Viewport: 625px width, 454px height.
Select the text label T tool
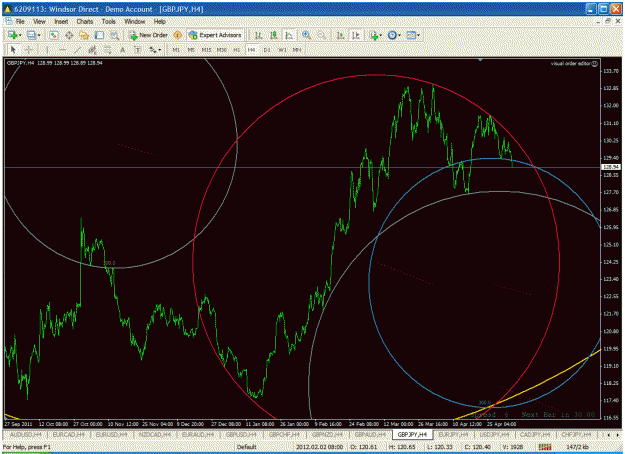[x=138, y=50]
